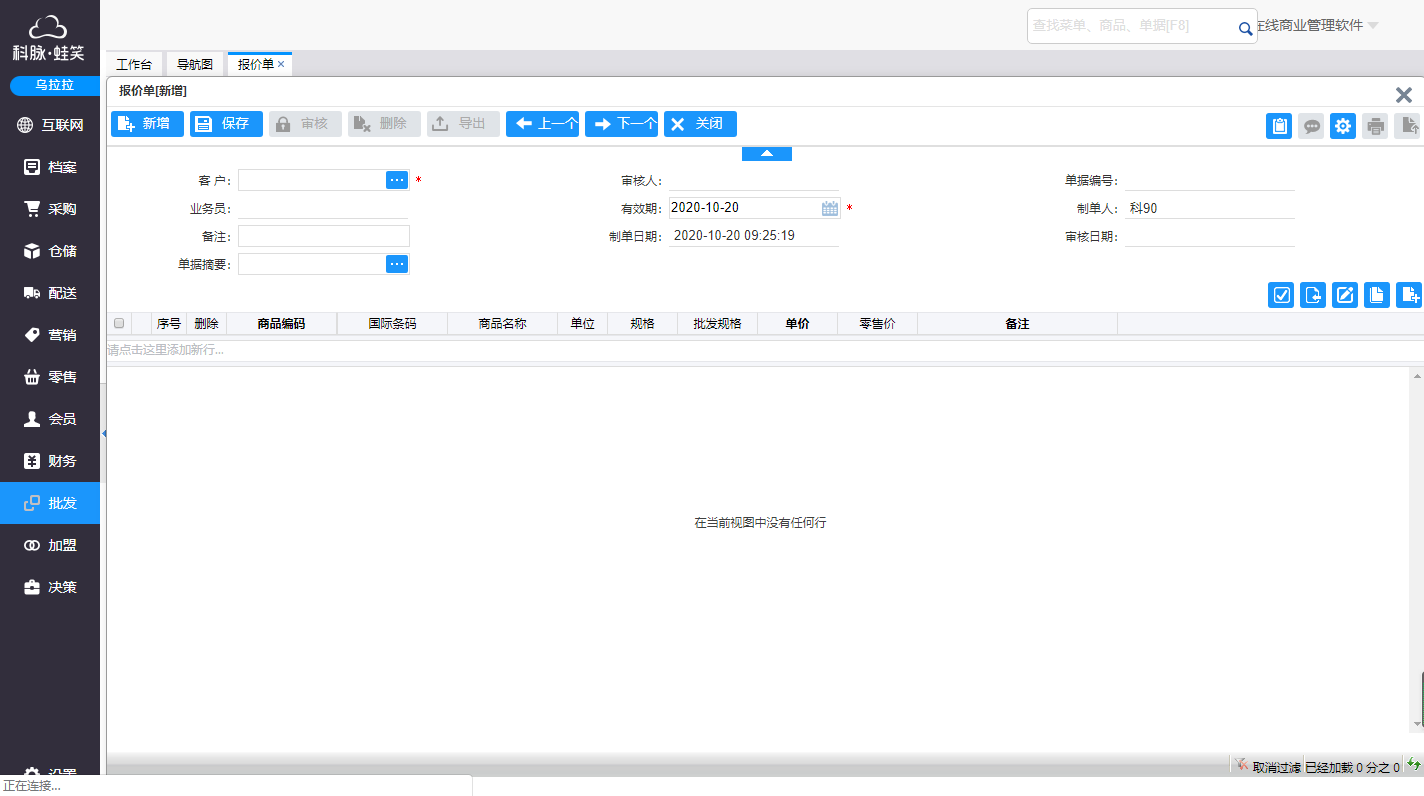The image size is (1424, 796).
Task: Click the 删除 toolbar button
Action: 384,124
